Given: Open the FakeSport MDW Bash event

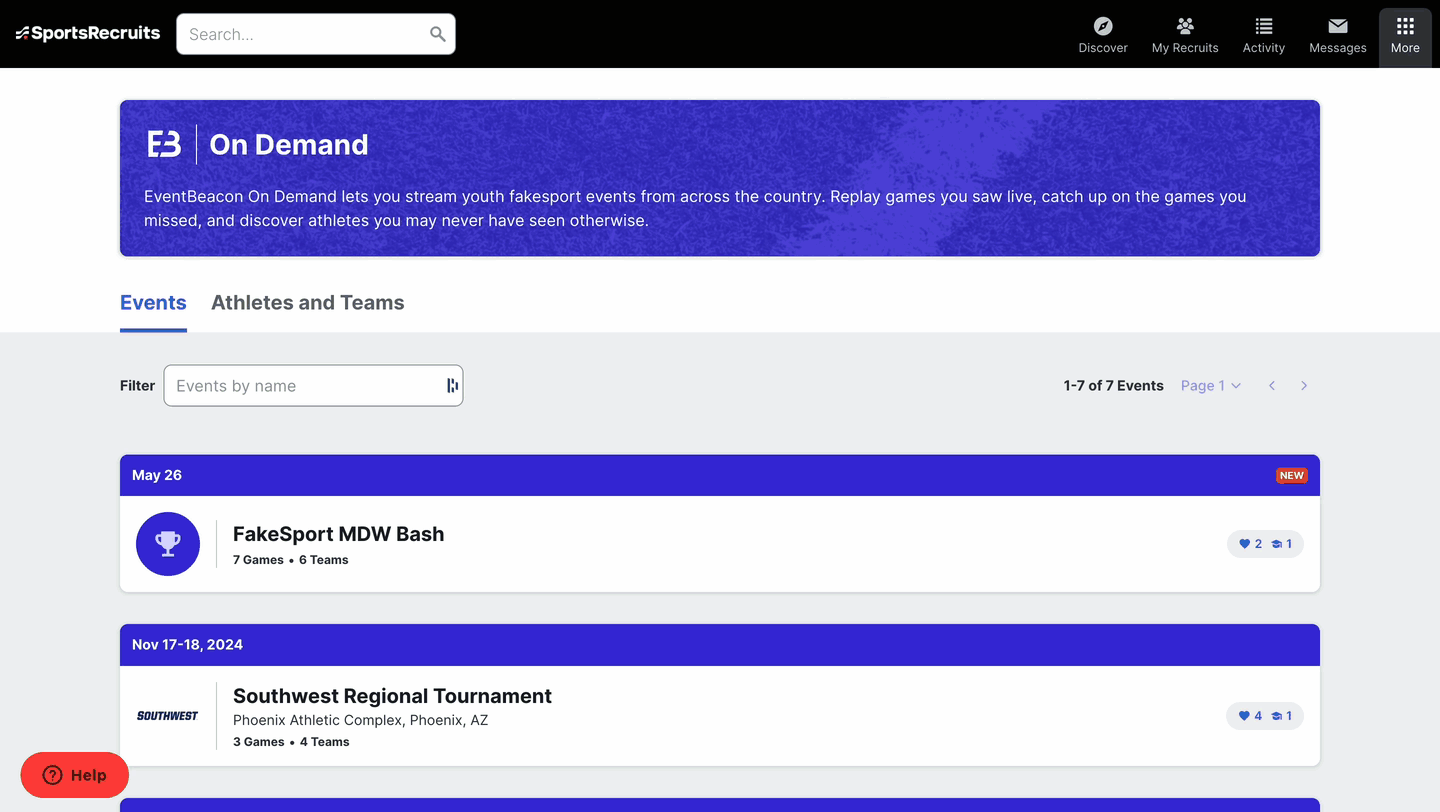Looking at the screenshot, I should [338, 534].
